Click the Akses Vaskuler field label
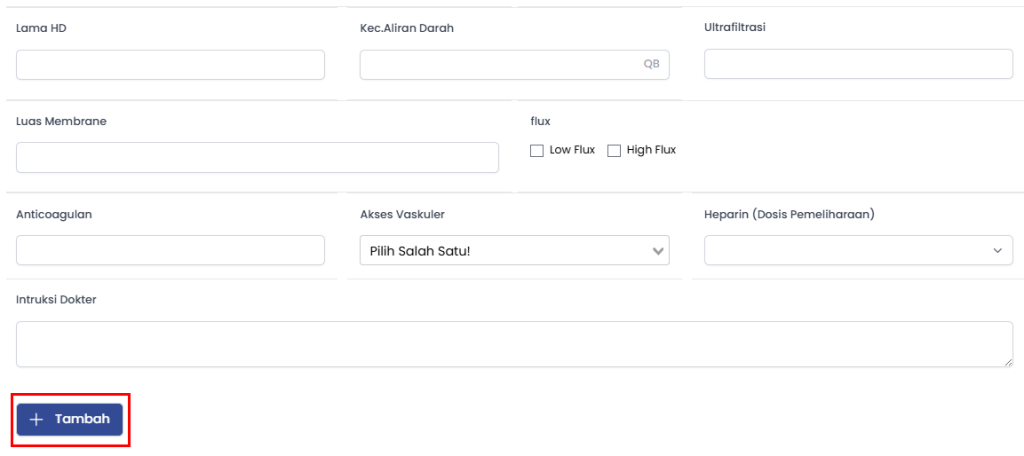The width and height of the screenshot is (1024, 456). tap(402, 214)
